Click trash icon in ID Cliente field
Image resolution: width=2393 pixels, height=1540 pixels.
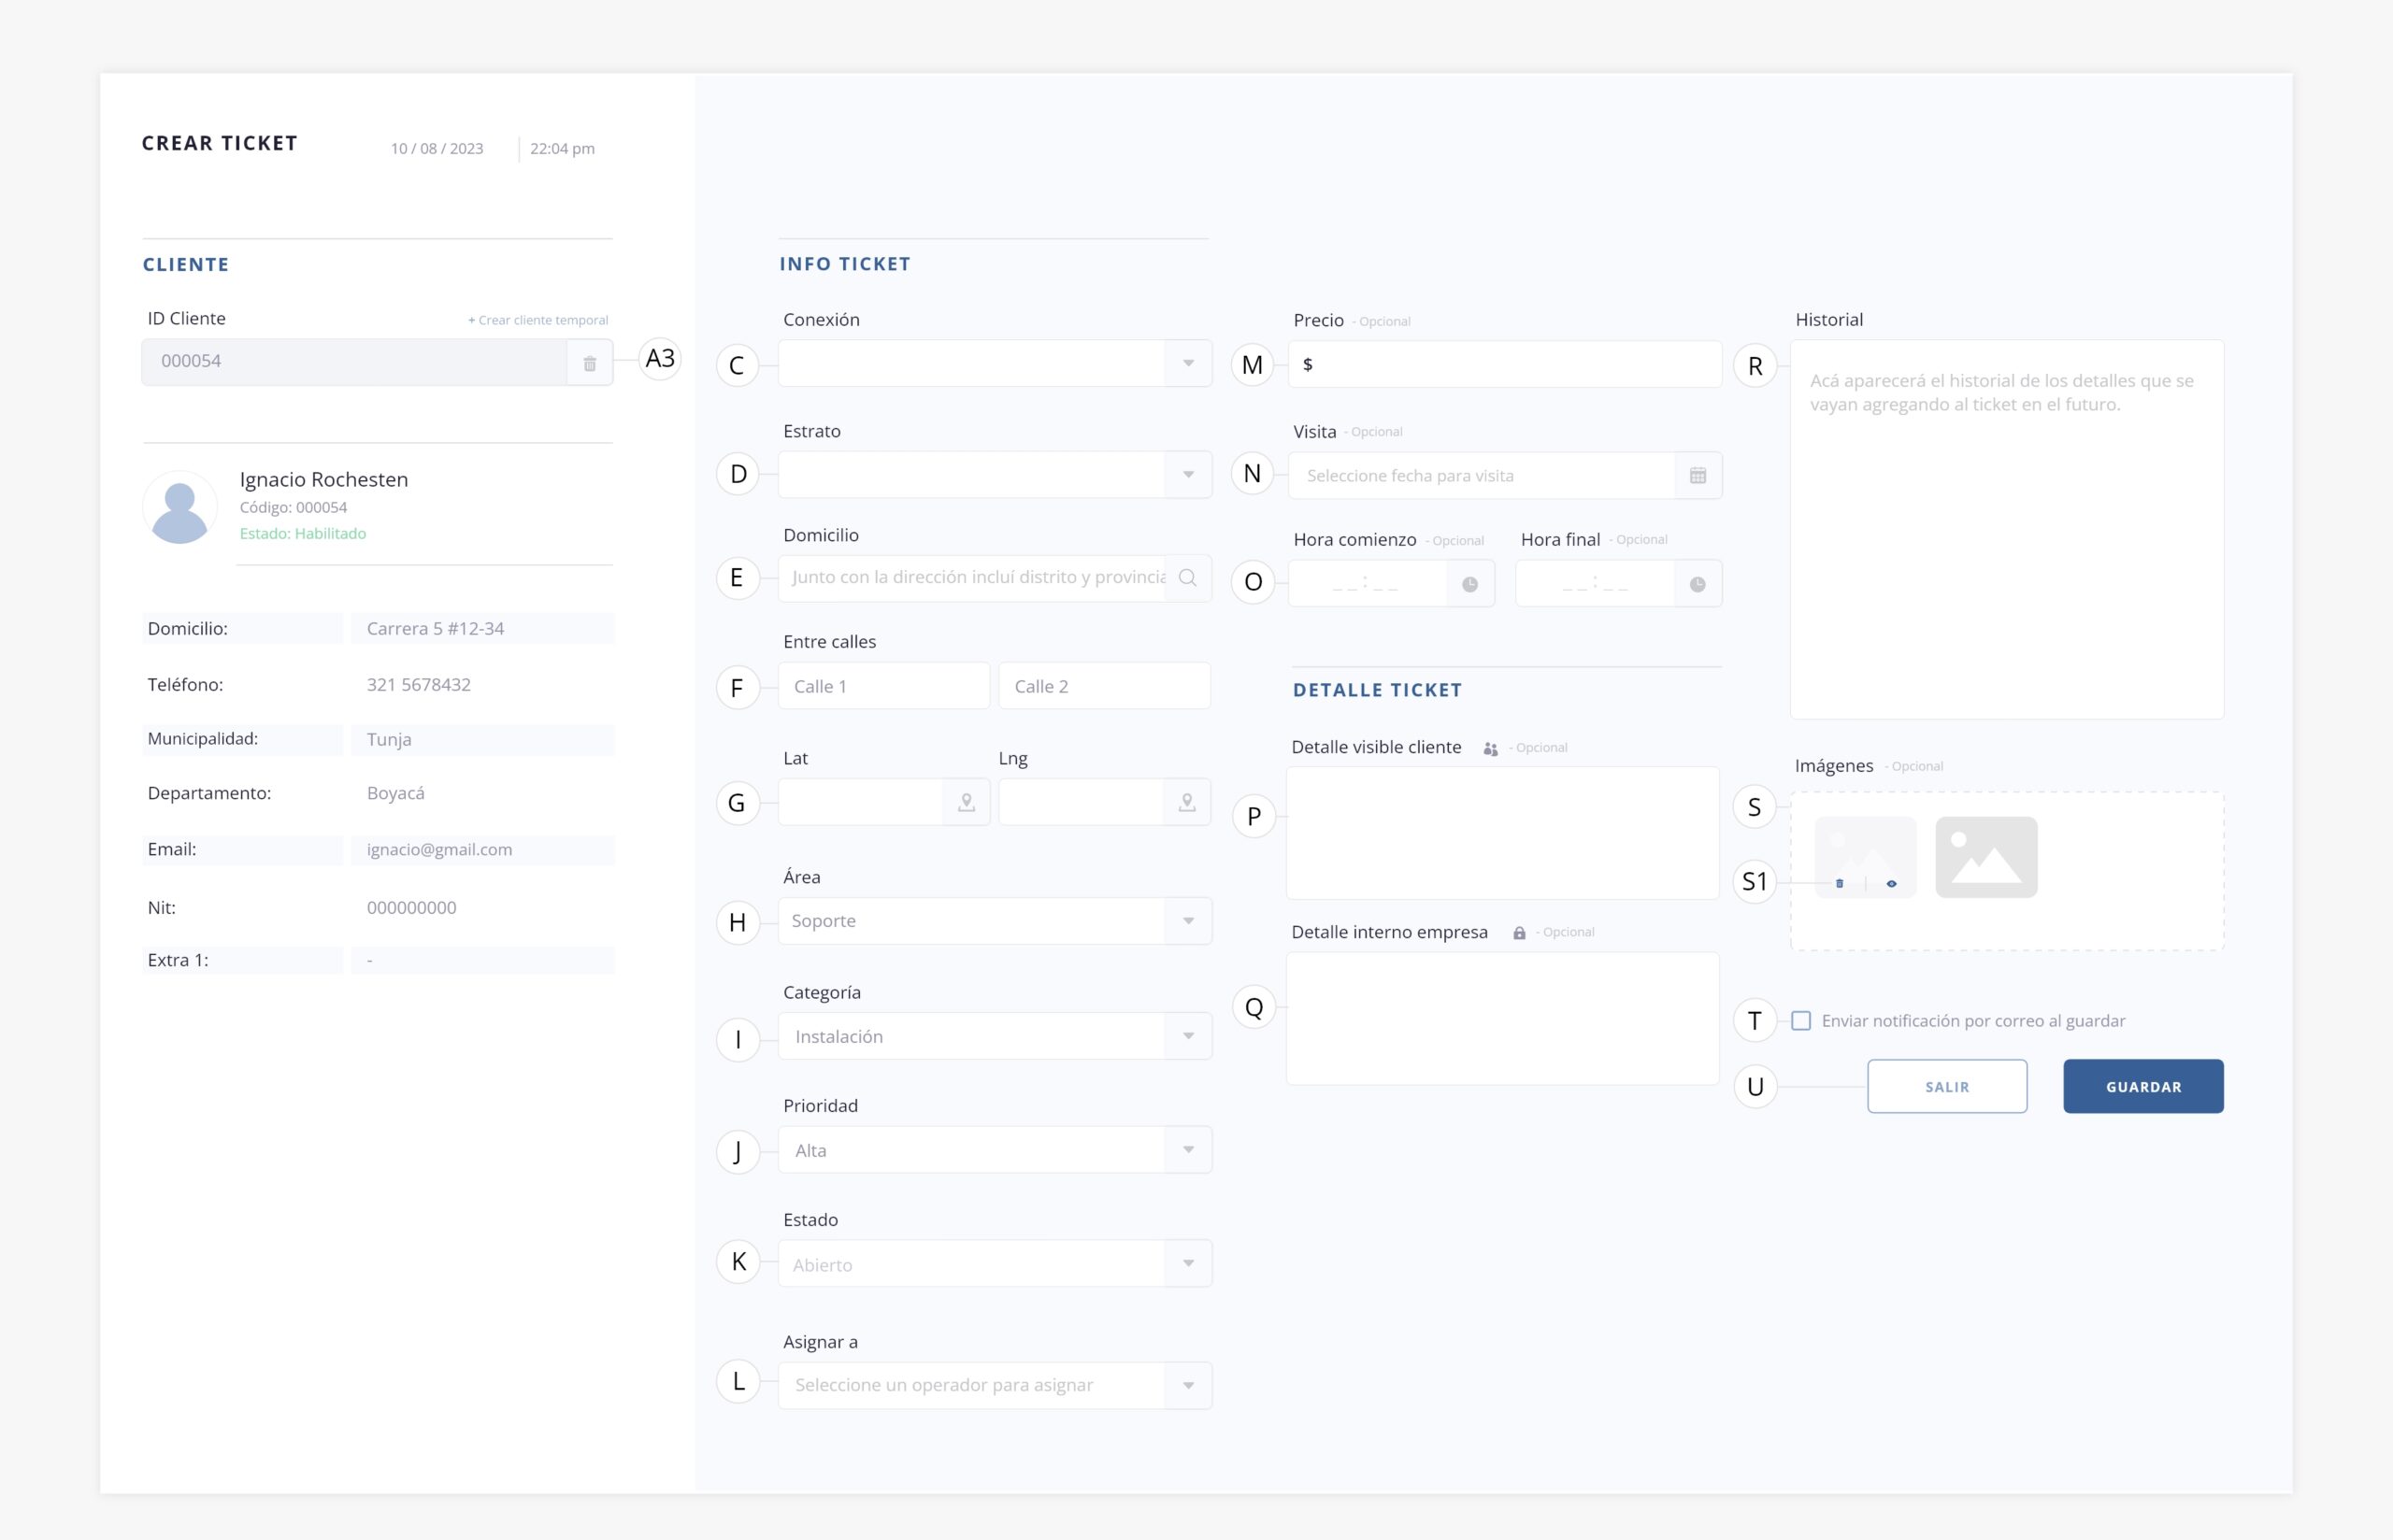coord(589,364)
